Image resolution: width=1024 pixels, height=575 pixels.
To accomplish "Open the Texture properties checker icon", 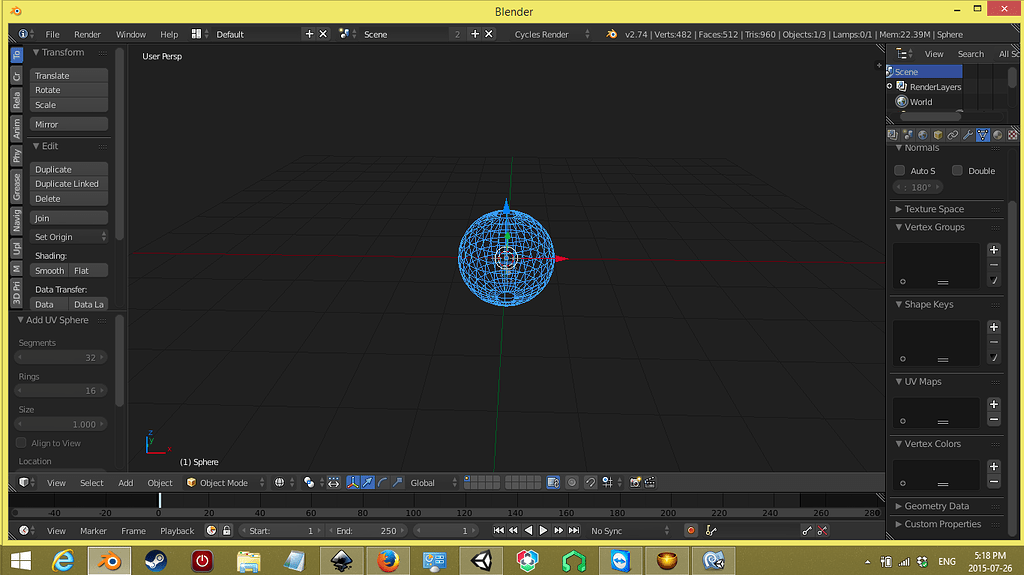I will (x=1012, y=135).
